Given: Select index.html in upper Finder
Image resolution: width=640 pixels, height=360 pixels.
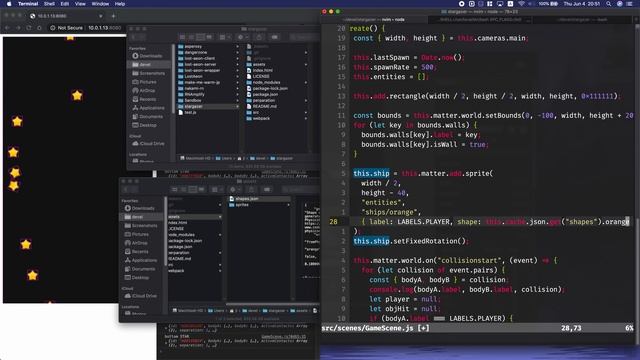Looking at the screenshot, I should tap(260, 70).
